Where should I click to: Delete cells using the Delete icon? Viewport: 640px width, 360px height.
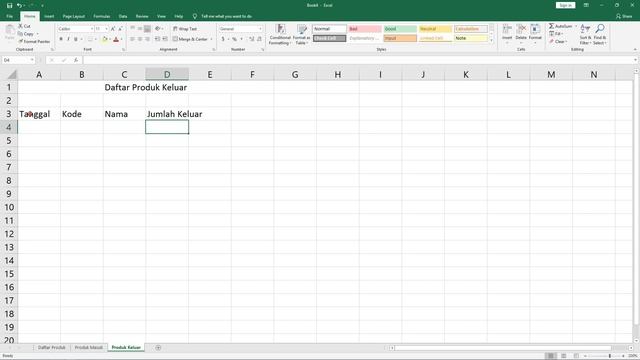tap(521, 33)
